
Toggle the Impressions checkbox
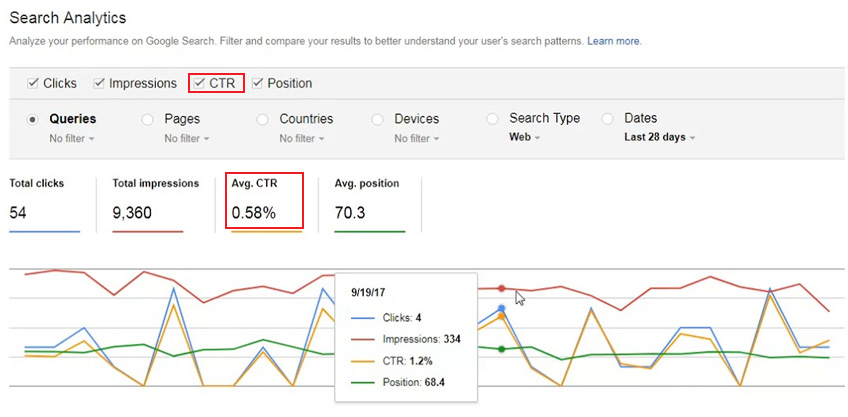[x=99, y=83]
